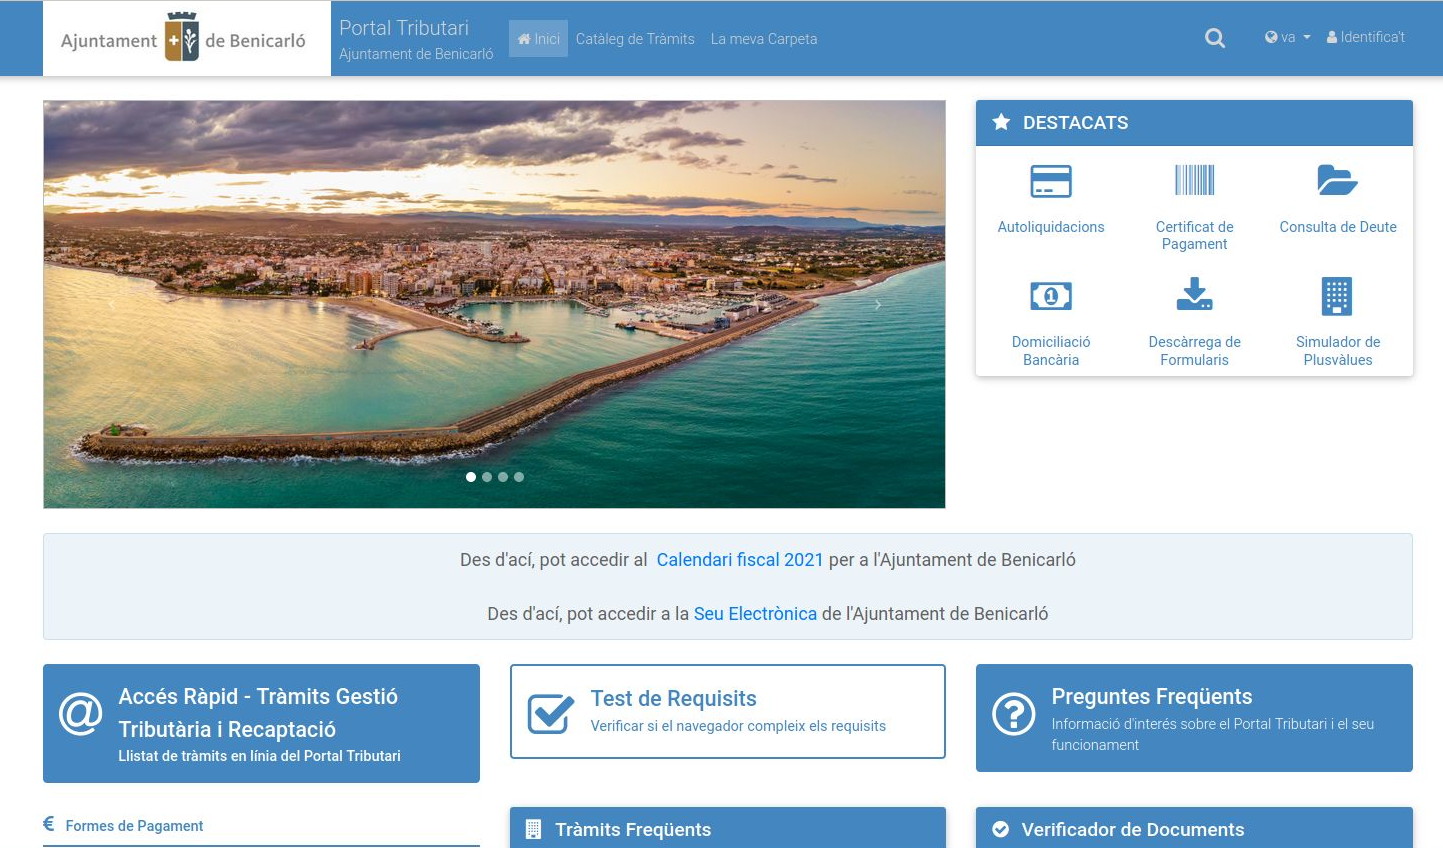Viewport: 1443px width, 848px height.
Task: Click the Consulta de Deute folder icon
Action: click(1337, 181)
